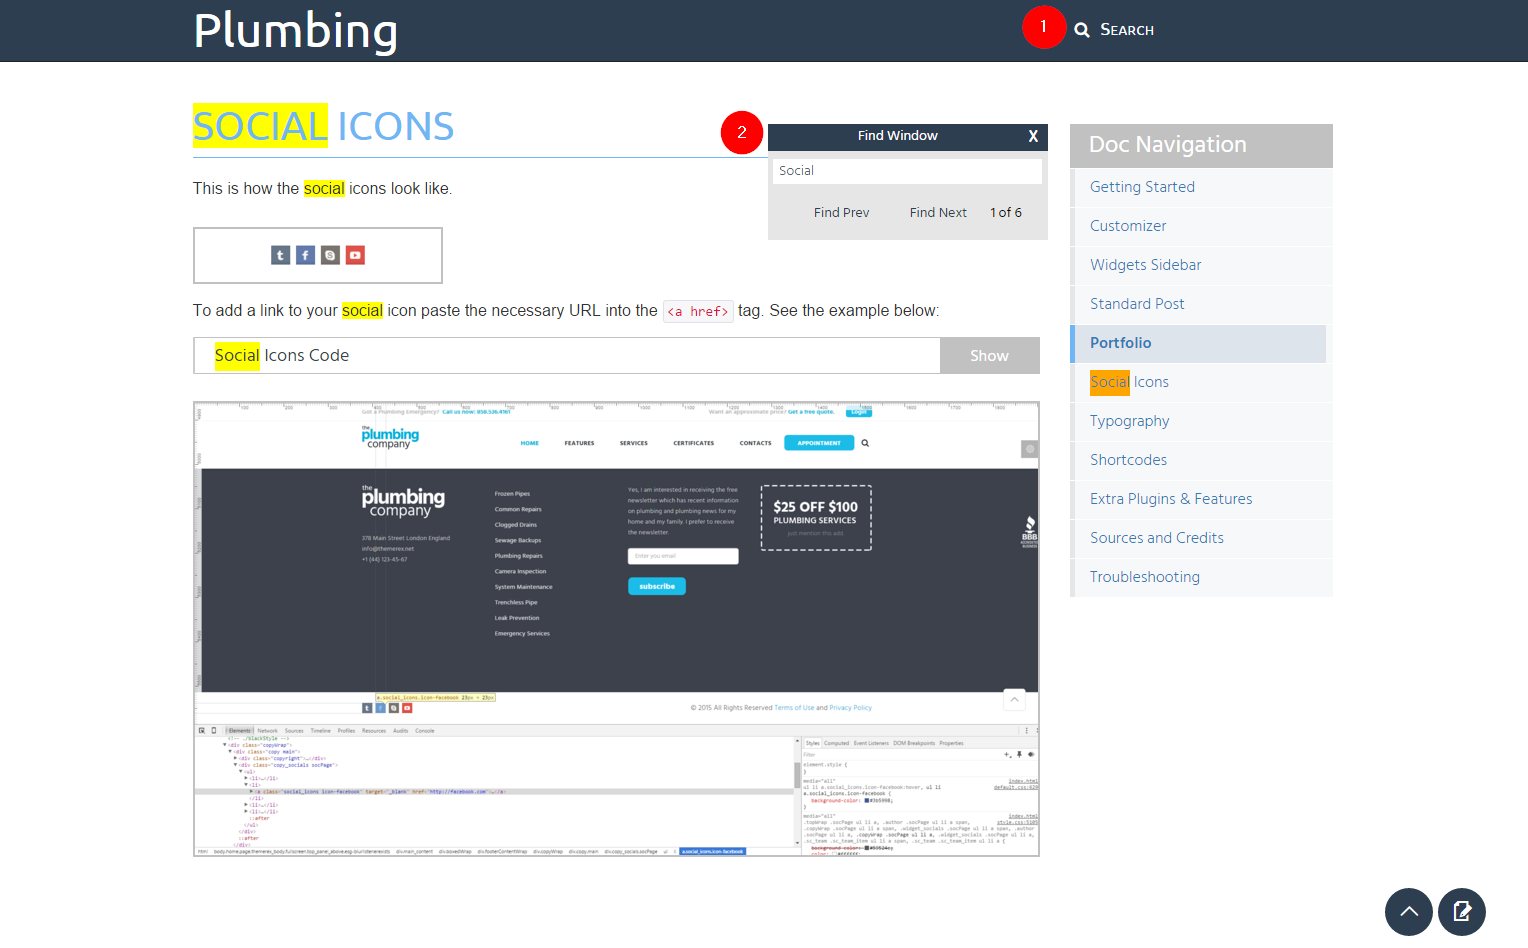Click Find Next in Find Window
The height and width of the screenshot is (948, 1528).
[x=937, y=213]
